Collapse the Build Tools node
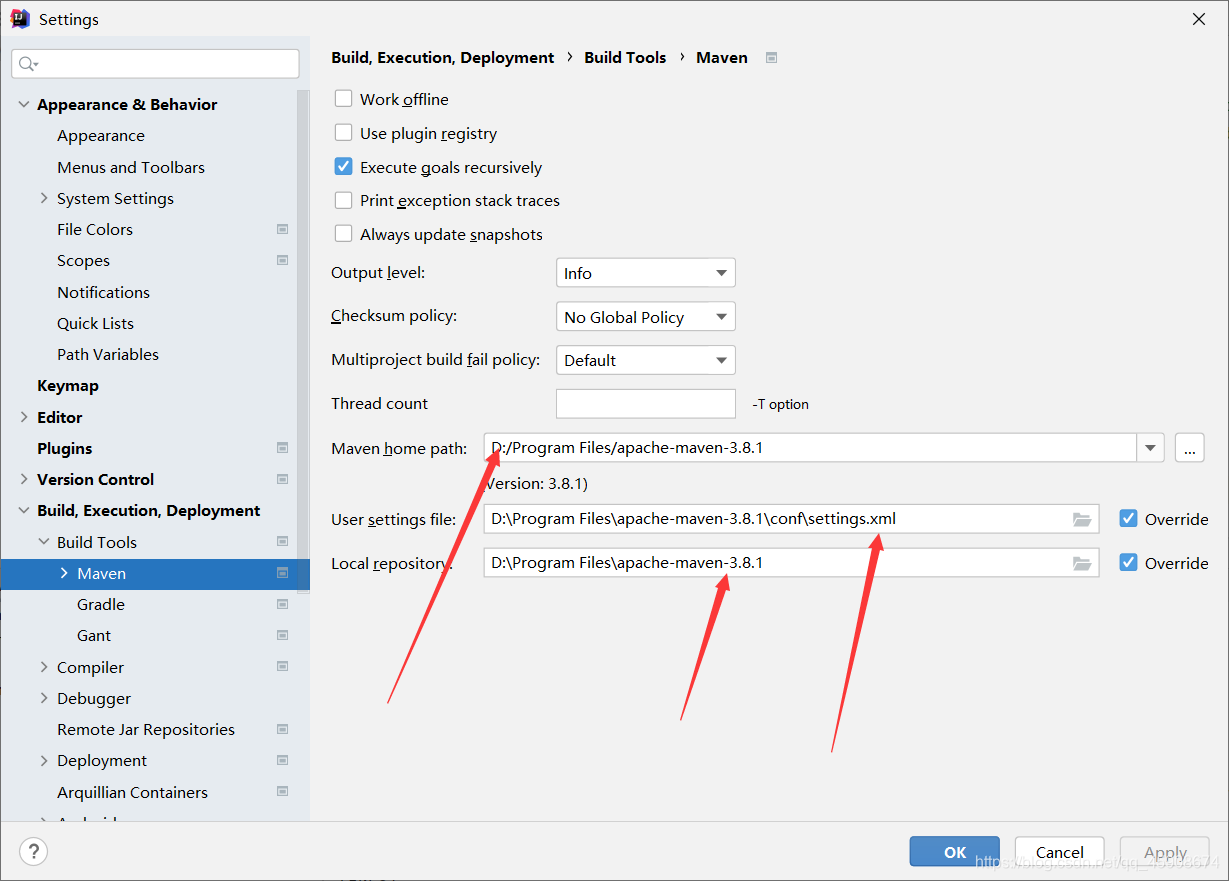 [44, 542]
